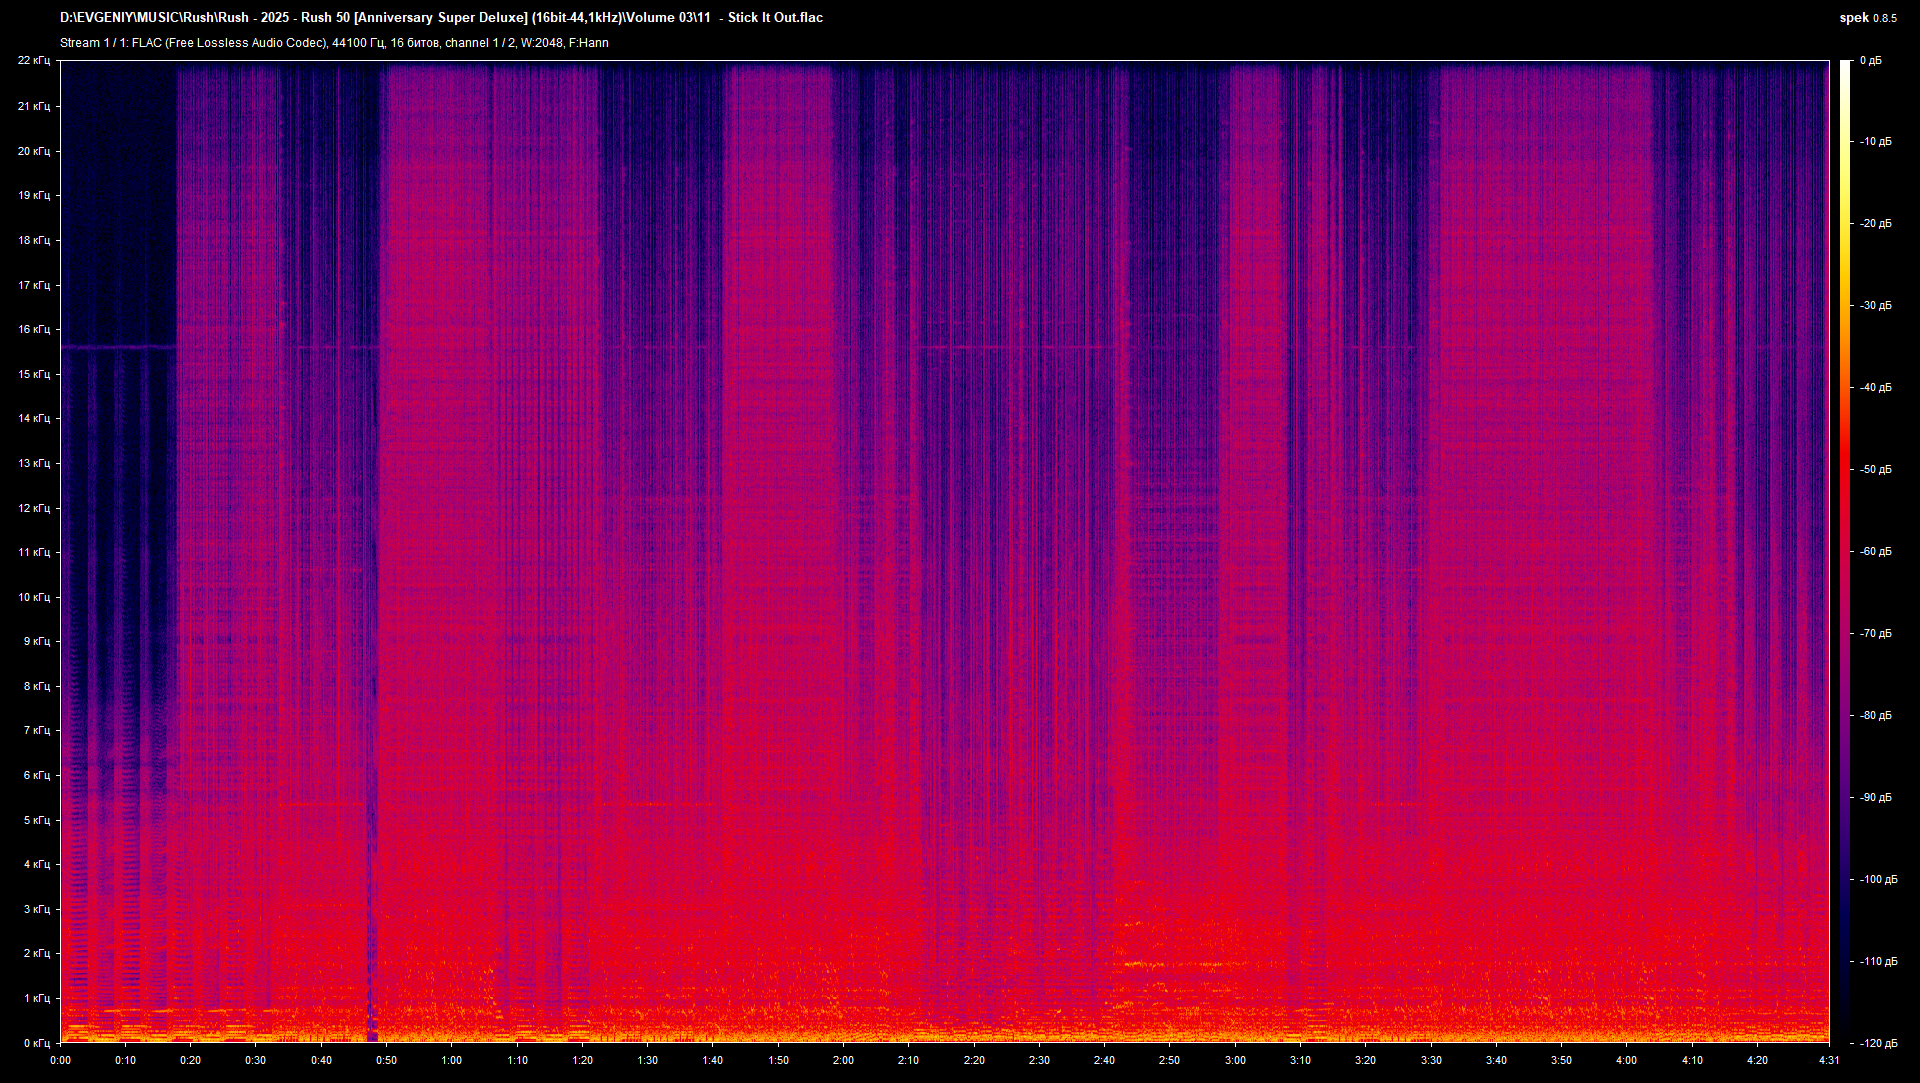Click the -120 дБ level scale label

(1877, 1043)
